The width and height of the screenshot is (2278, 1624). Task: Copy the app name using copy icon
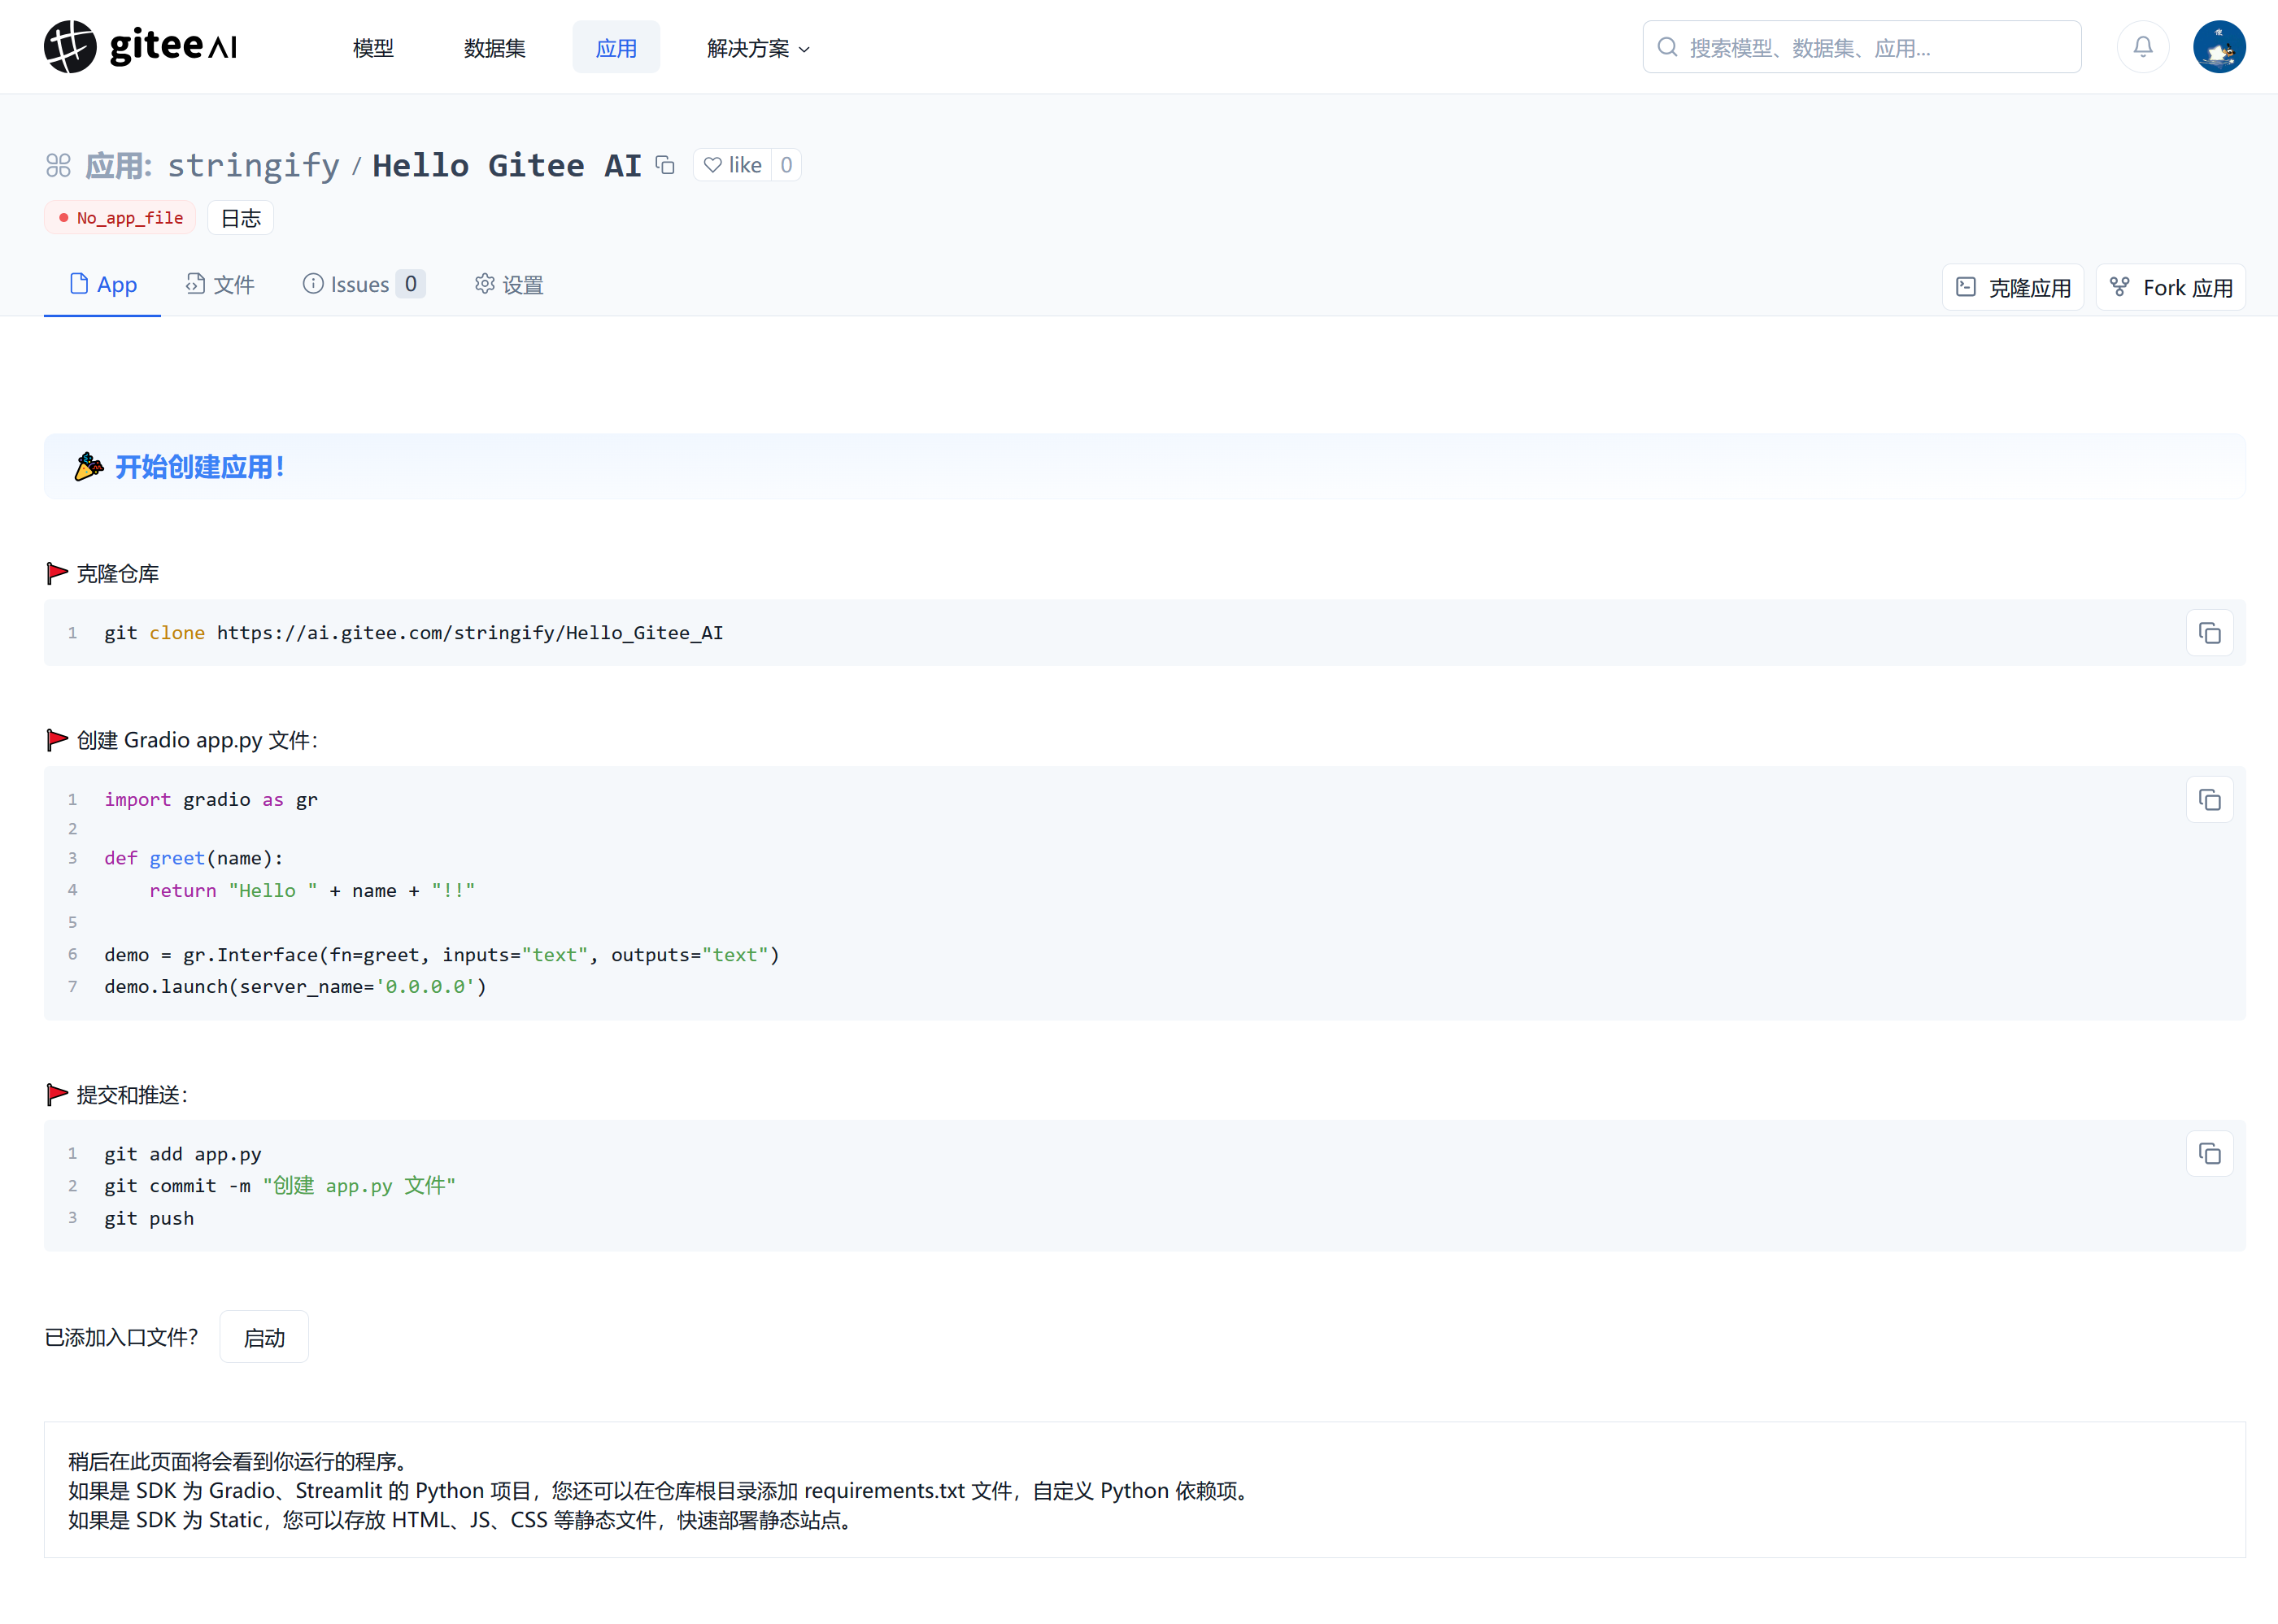(x=665, y=165)
